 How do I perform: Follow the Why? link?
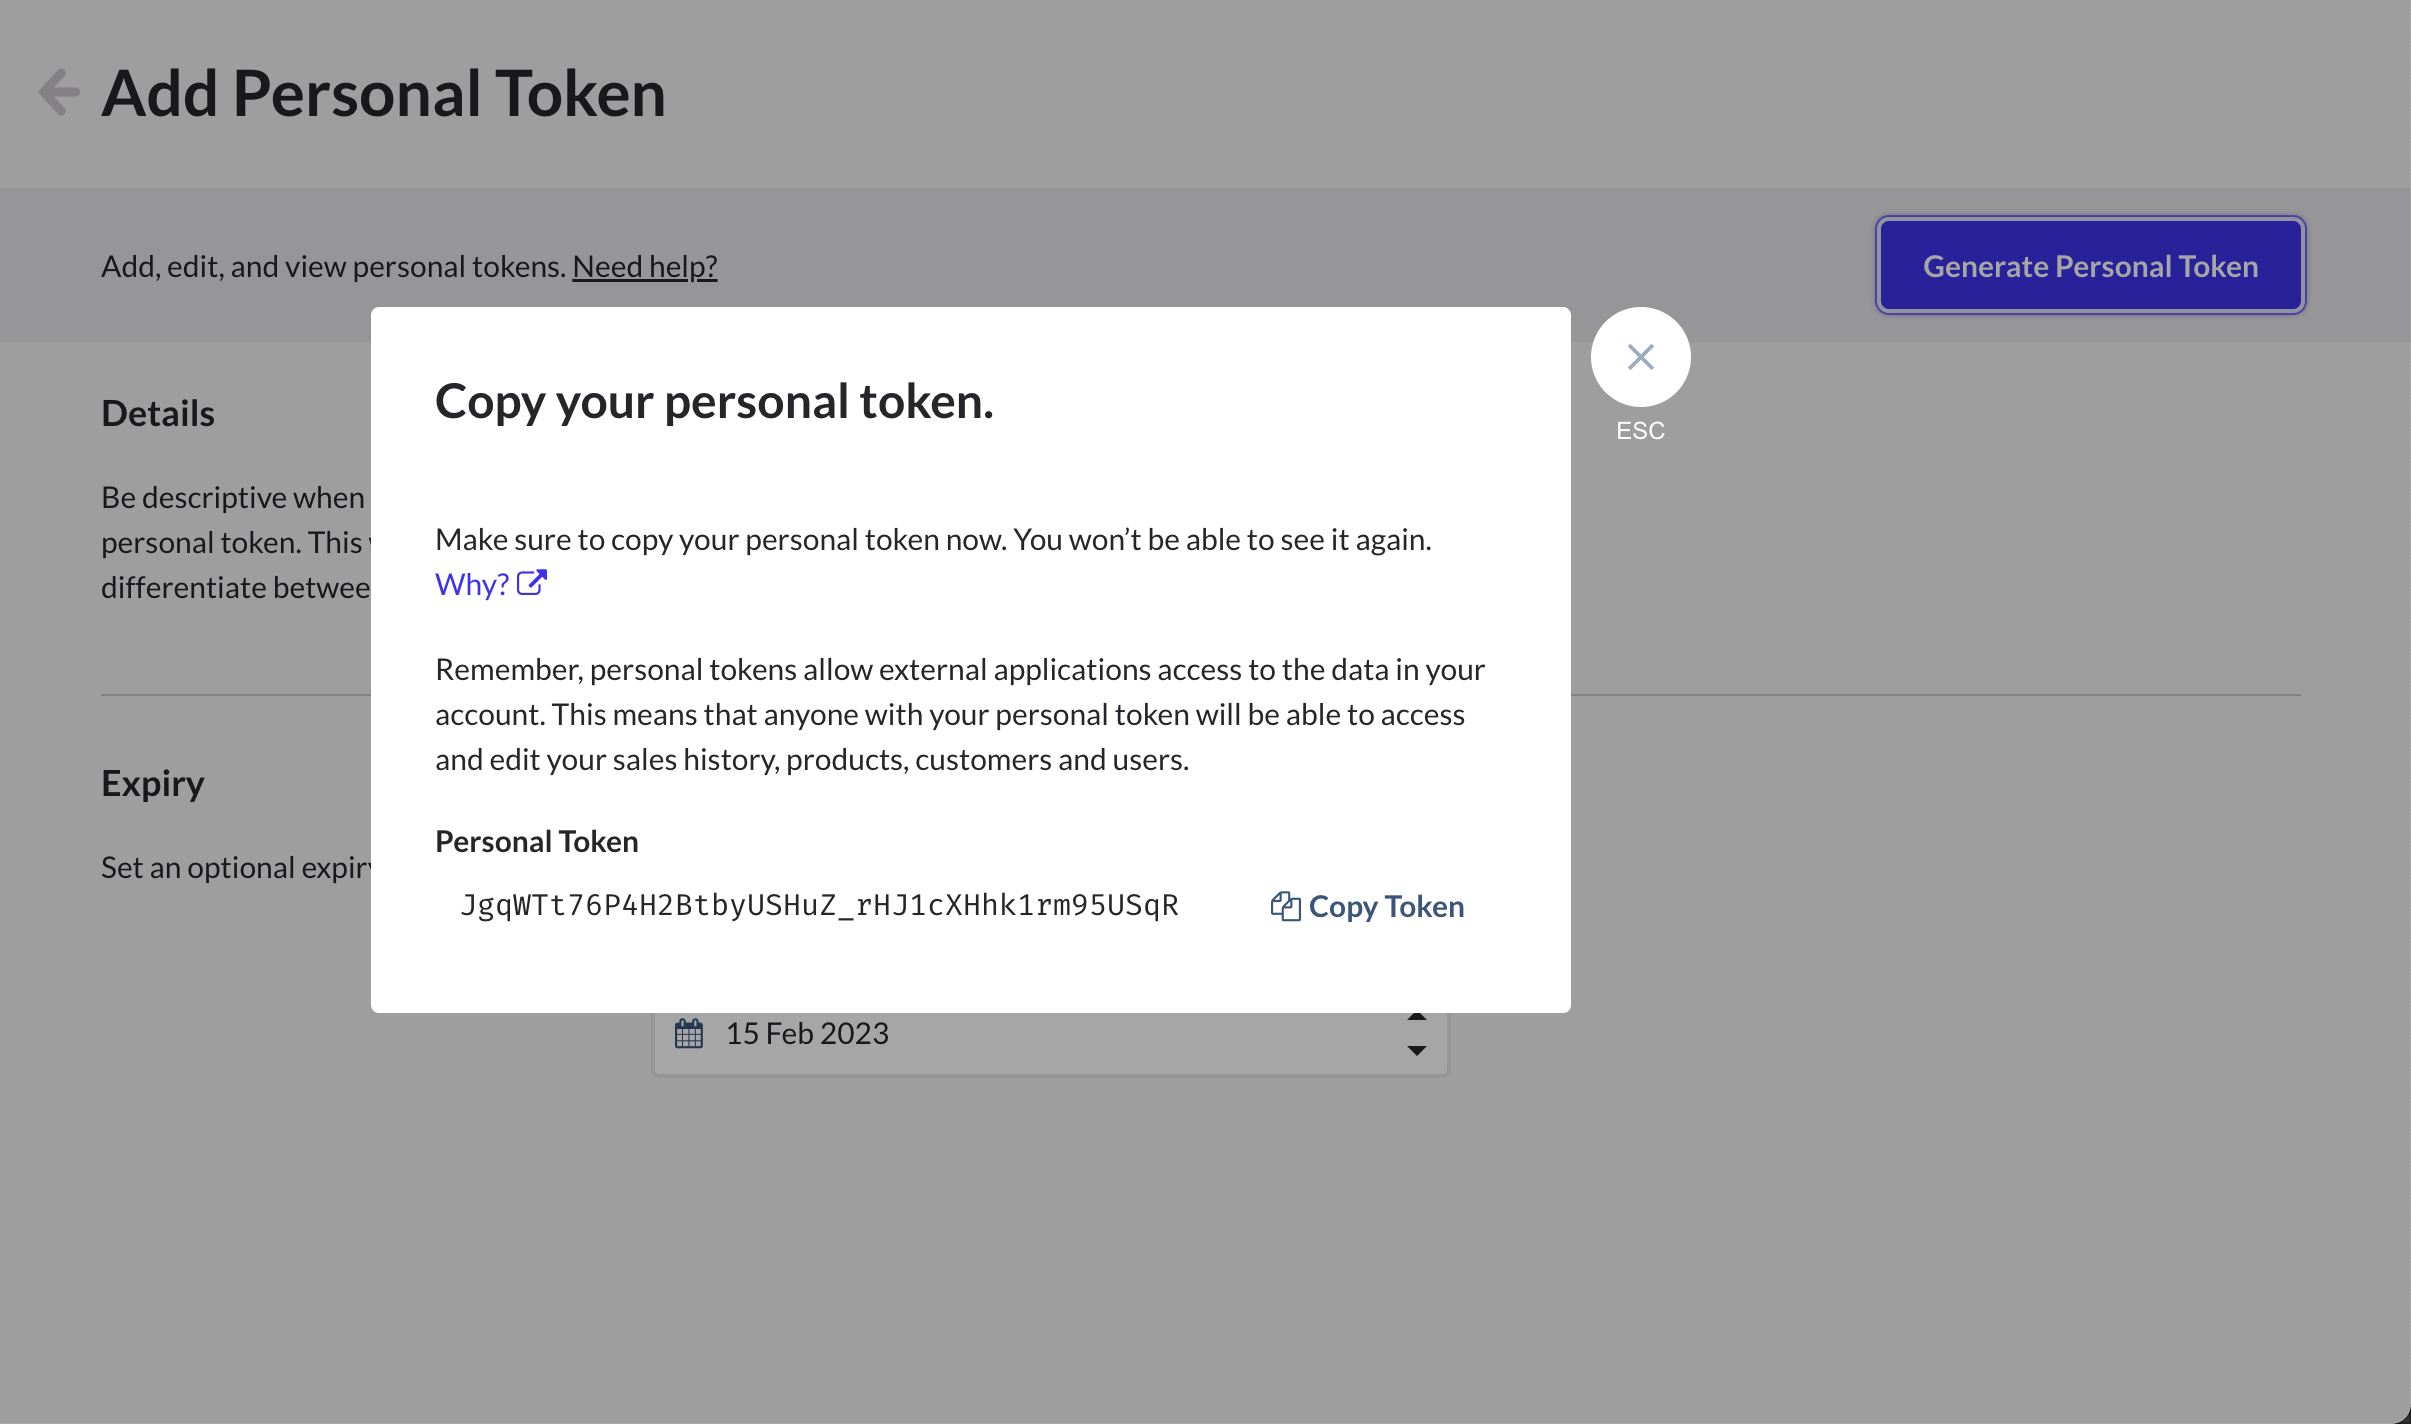tap(471, 584)
